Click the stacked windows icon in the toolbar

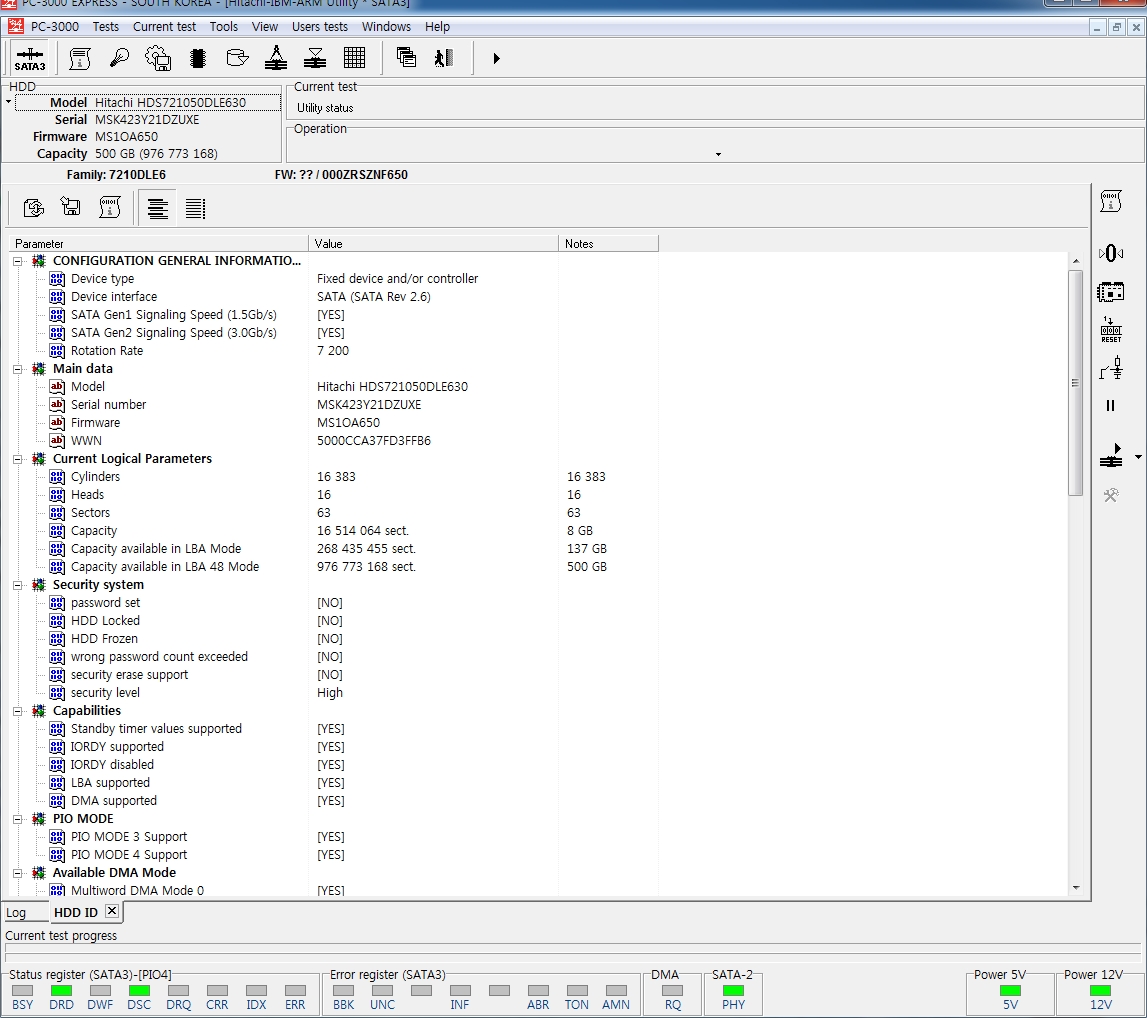pos(406,58)
